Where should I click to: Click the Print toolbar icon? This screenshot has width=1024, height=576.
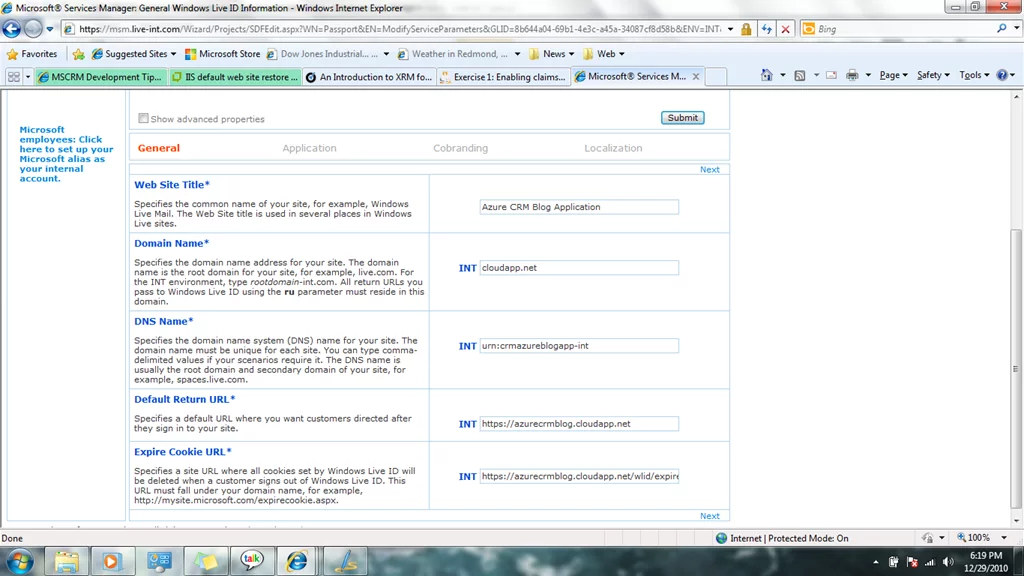[x=852, y=75]
